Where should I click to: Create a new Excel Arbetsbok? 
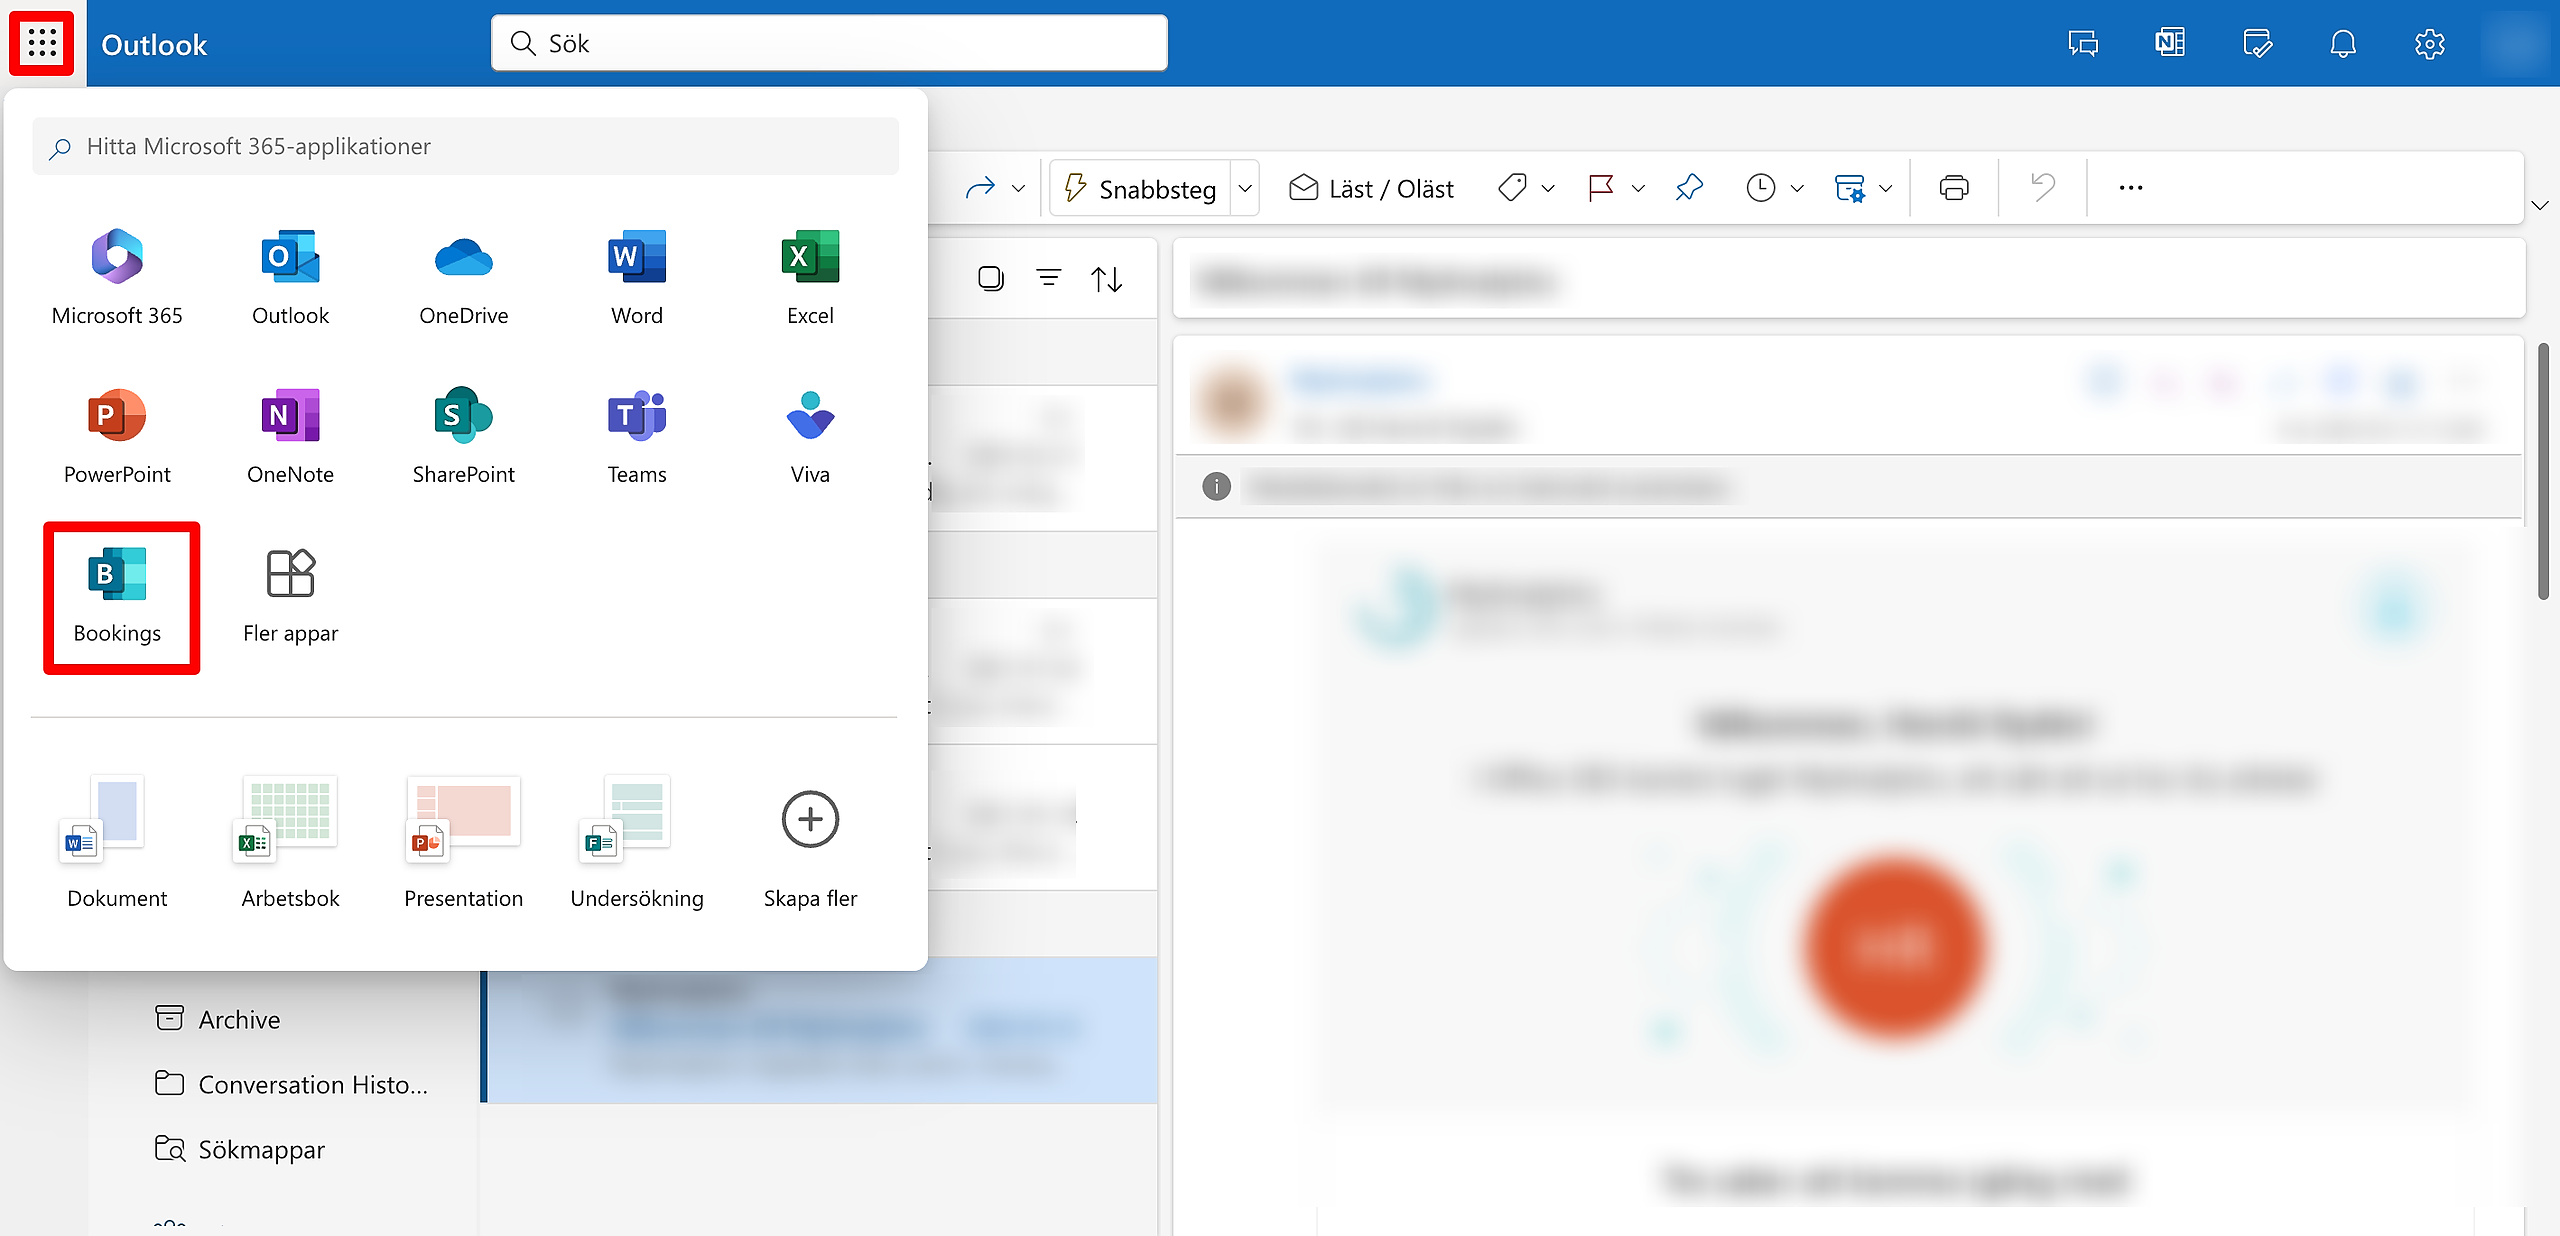[x=290, y=842]
